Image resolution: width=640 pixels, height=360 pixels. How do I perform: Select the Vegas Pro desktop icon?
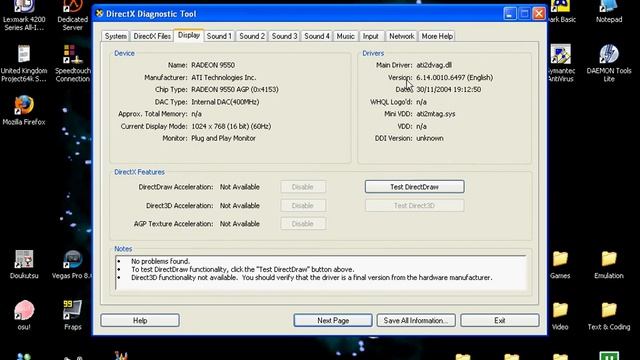72,264
